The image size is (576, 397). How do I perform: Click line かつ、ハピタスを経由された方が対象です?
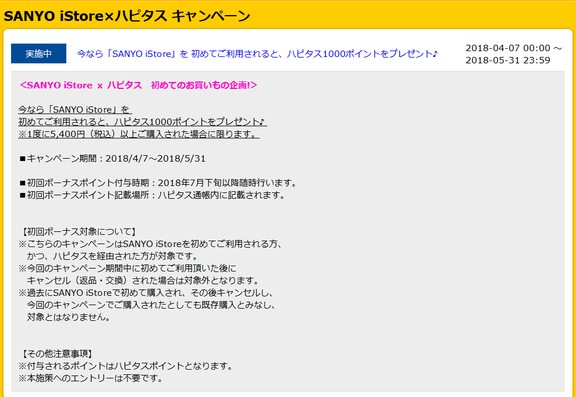pyautogui.click(x=112, y=256)
